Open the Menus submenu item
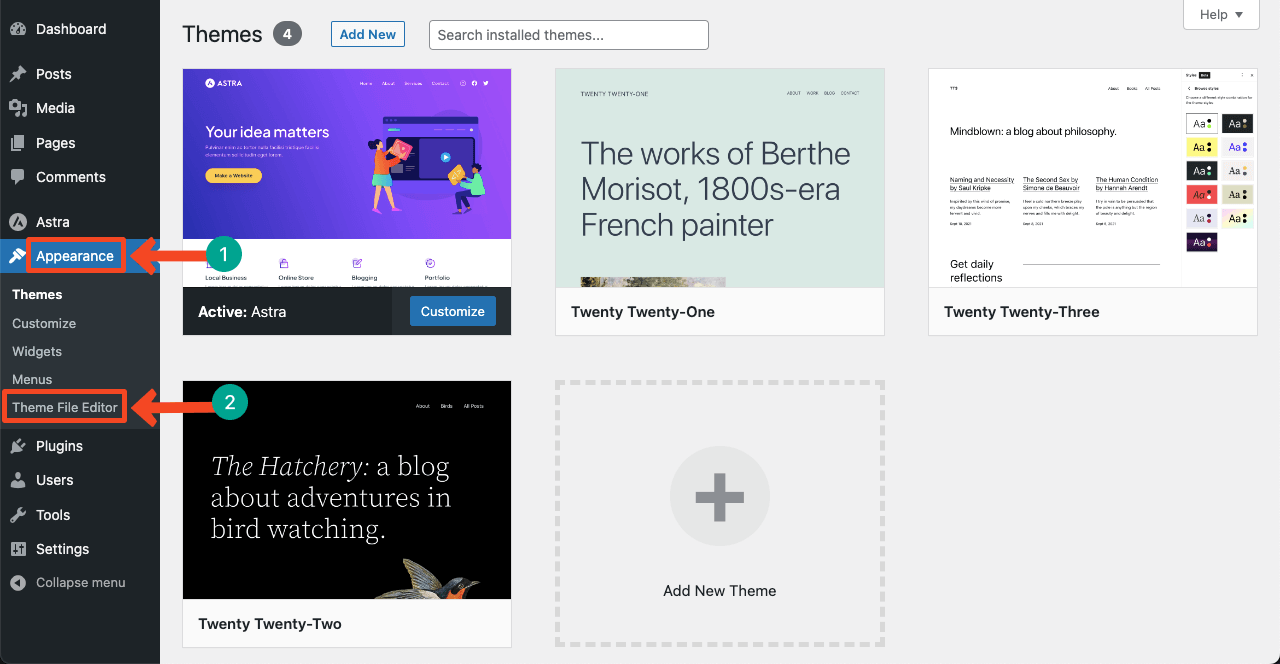Screen dimensions: 1280x664 (x=32, y=379)
